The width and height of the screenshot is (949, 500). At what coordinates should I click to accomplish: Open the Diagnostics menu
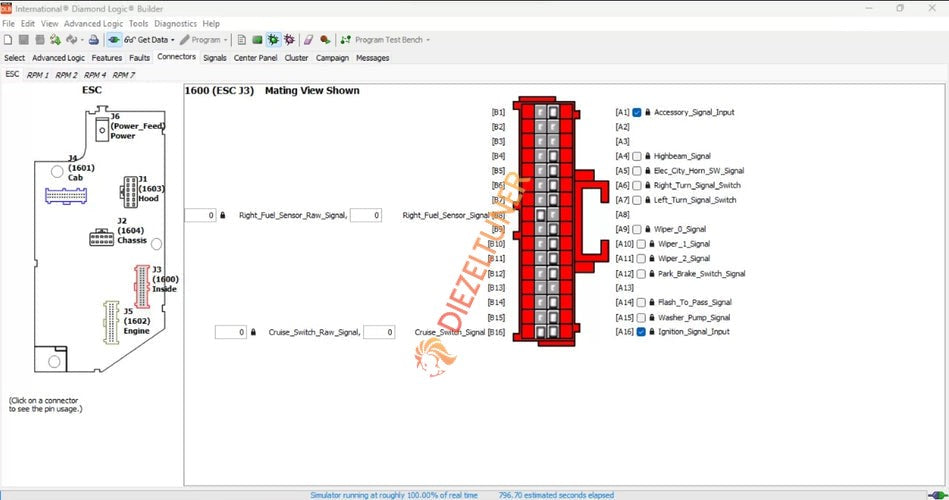(x=176, y=24)
